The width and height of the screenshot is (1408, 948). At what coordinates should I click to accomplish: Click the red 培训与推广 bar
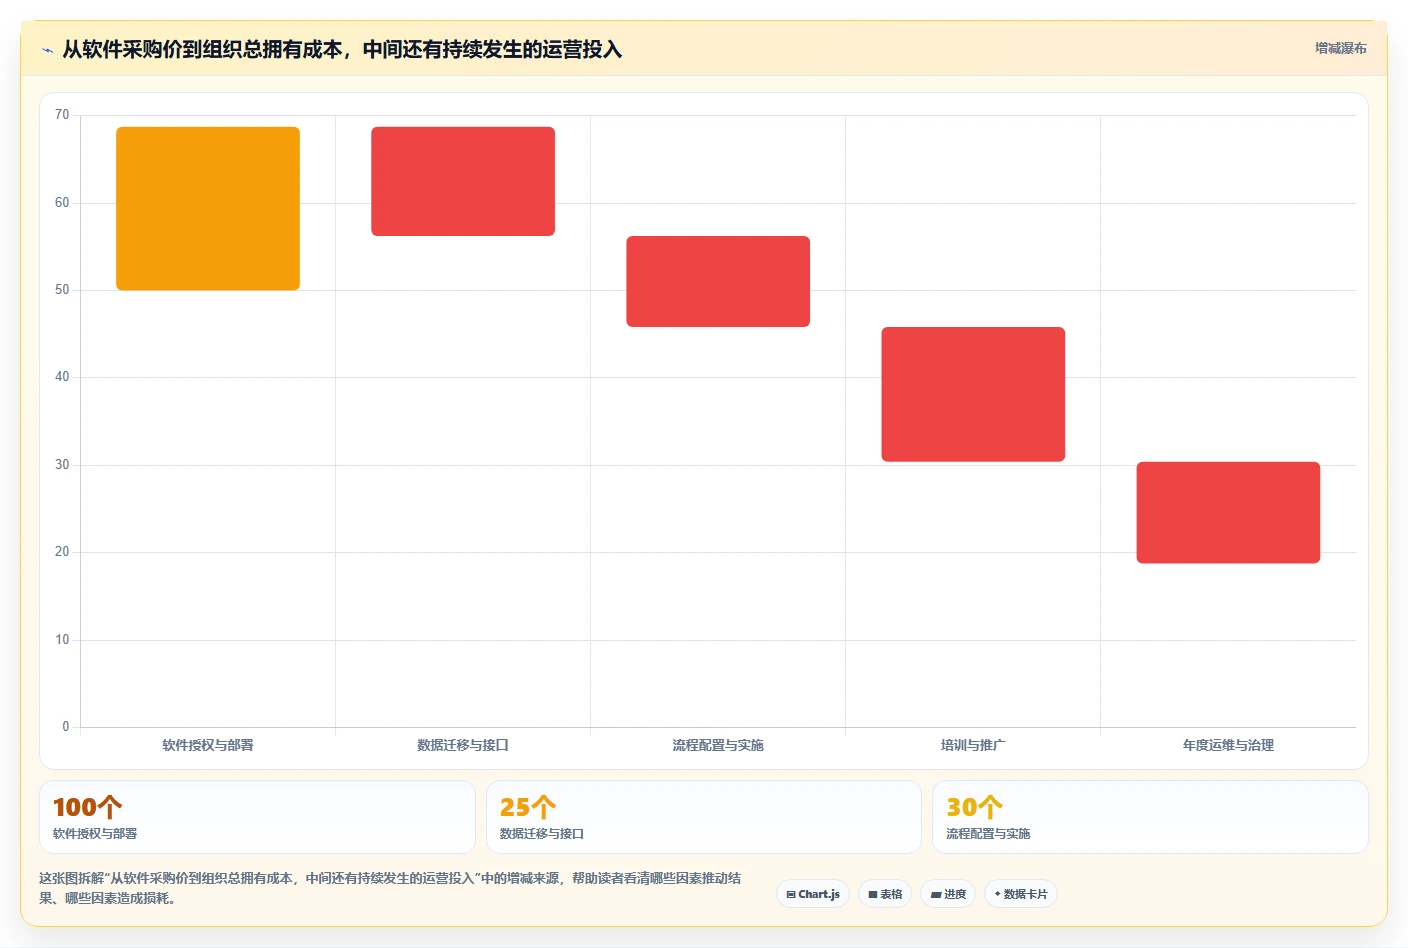click(973, 394)
